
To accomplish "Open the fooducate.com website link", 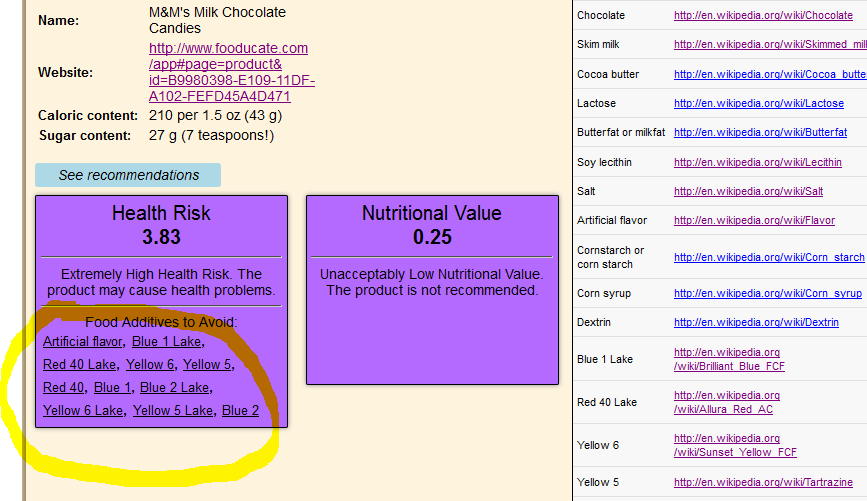I will coord(232,72).
